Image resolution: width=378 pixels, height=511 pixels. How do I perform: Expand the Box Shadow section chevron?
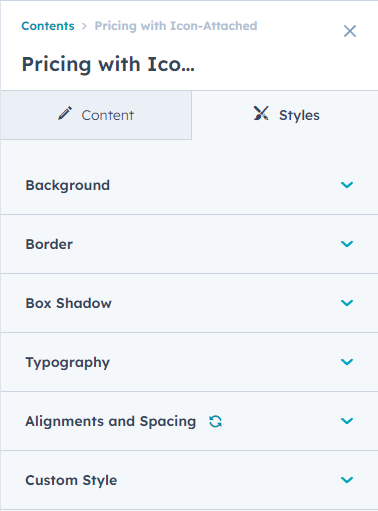[347, 303]
